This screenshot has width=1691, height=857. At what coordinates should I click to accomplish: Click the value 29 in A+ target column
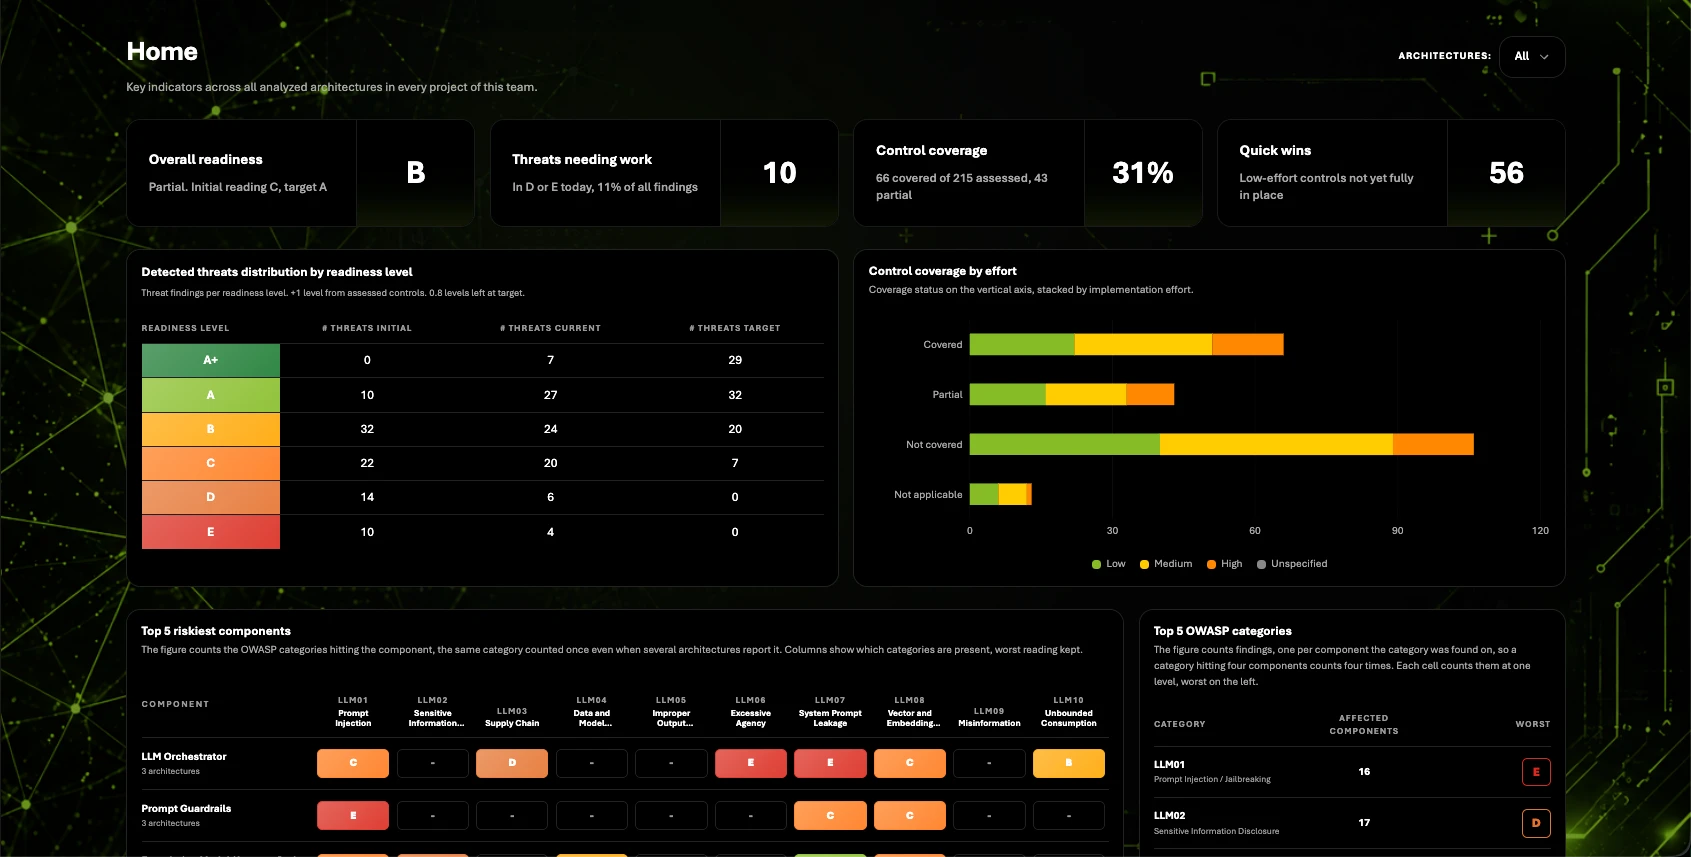[x=735, y=360]
